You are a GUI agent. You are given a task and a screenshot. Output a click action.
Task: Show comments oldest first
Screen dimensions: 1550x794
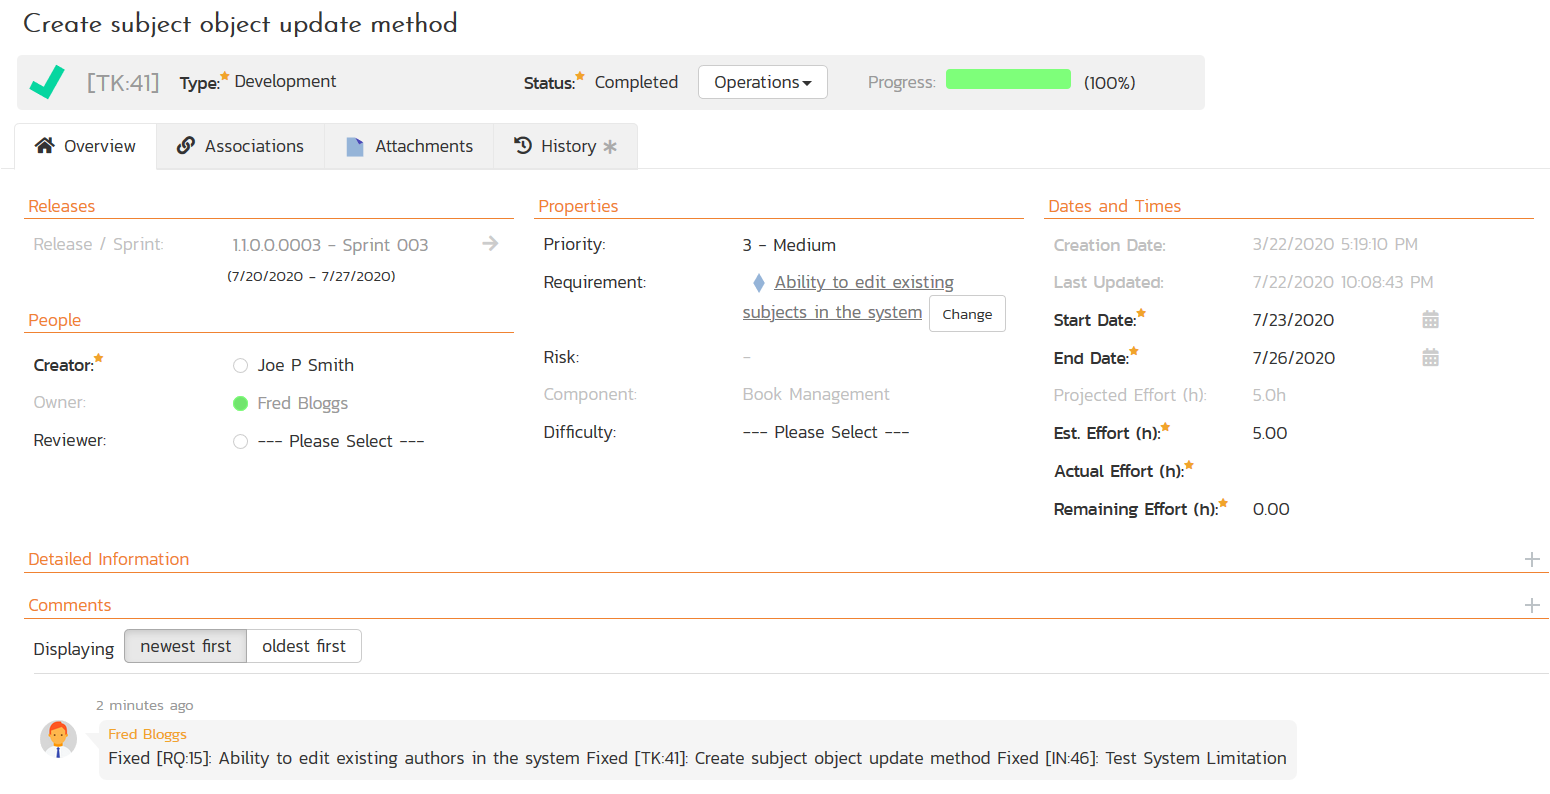click(x=303, y=647)
